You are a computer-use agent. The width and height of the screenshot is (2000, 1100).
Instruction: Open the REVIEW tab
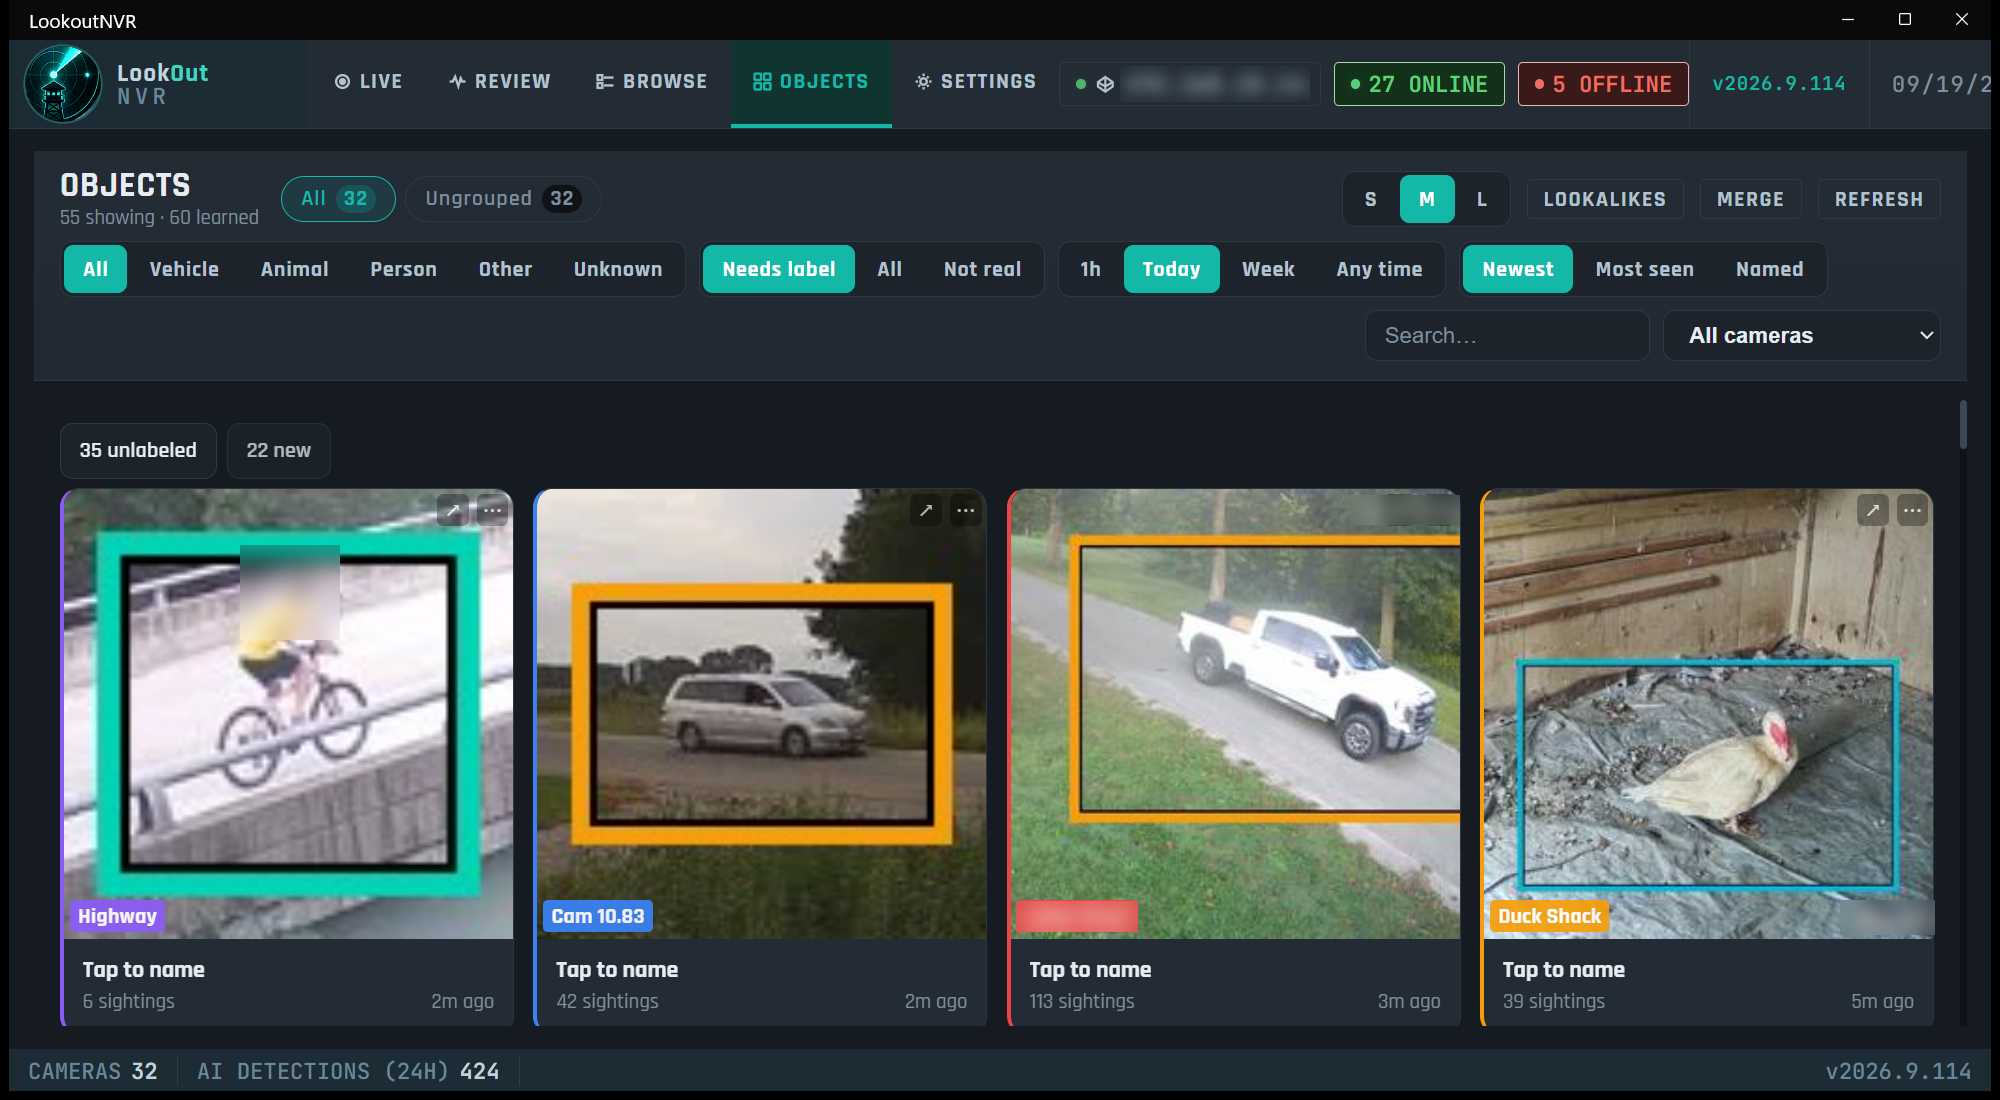tap(500, 82)
